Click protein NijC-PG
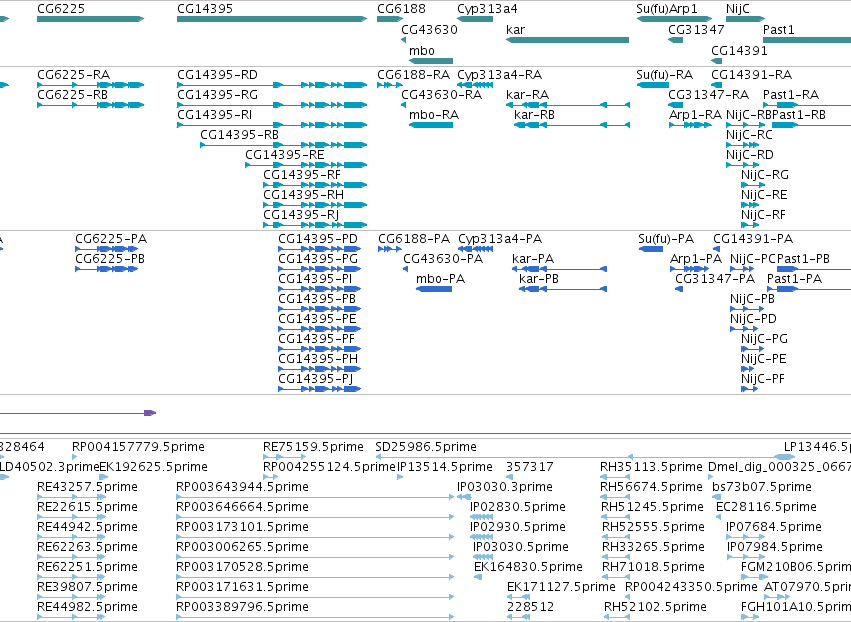851x622 pixels. pos(764,339)
